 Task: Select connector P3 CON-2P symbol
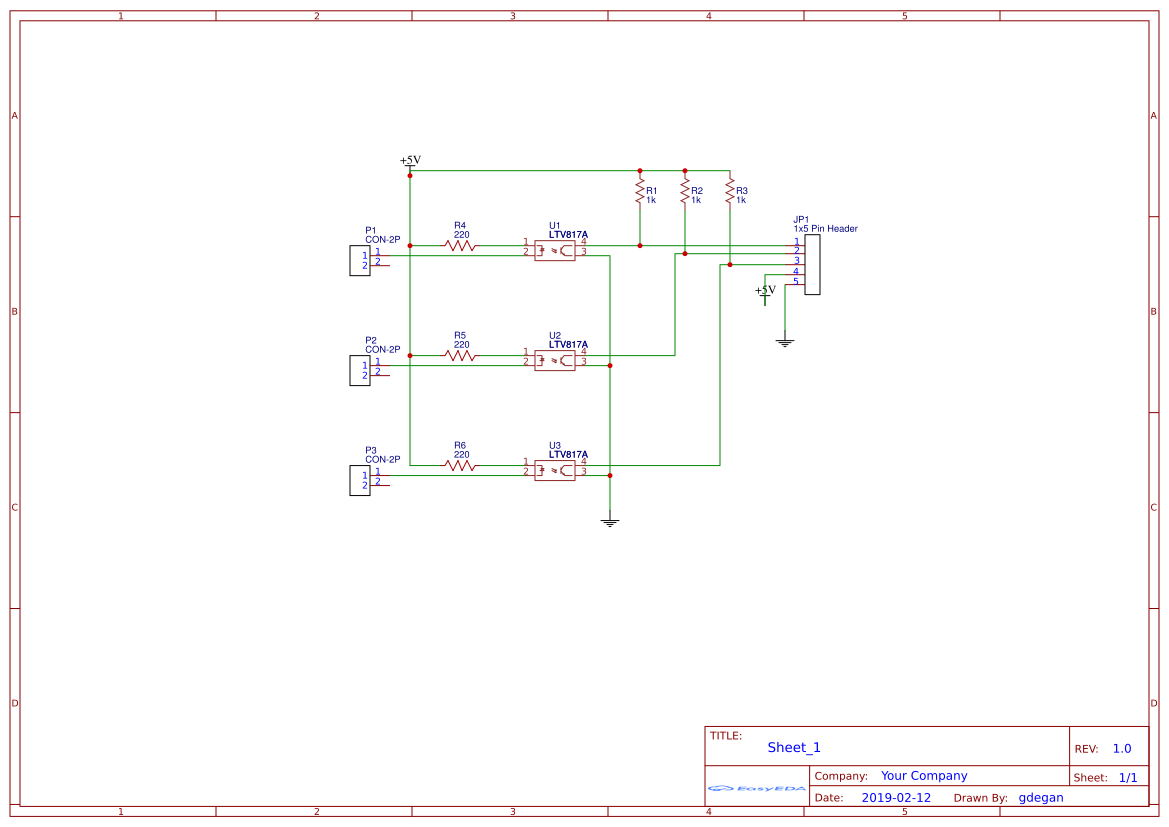click(x=359, y=481)
